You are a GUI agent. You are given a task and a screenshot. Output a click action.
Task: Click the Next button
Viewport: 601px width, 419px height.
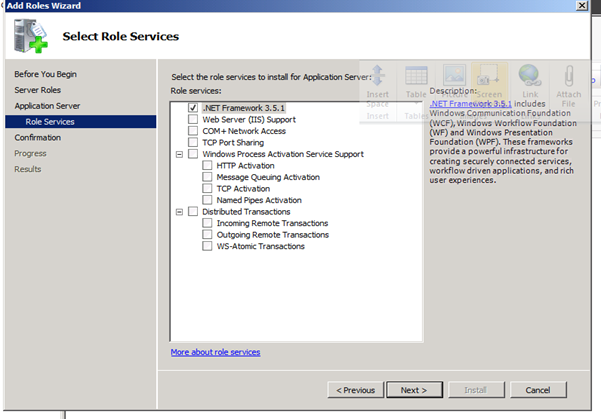pyautogui.click(x=414, y=390)
